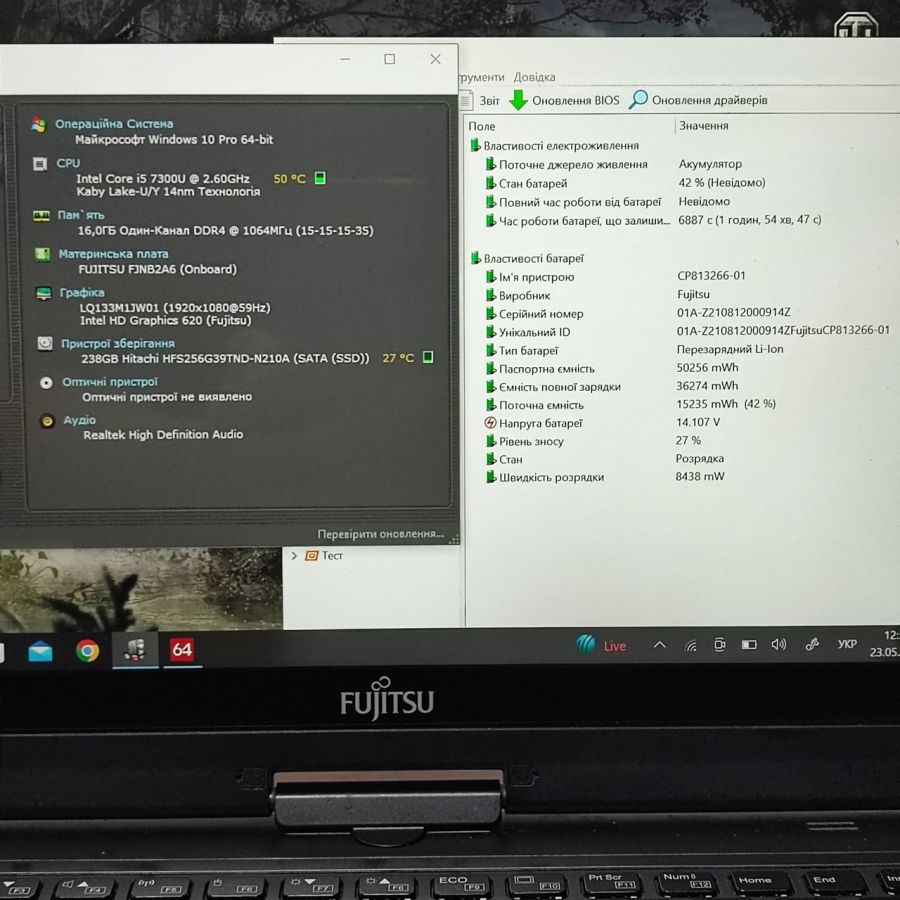Click the Значення column header
The height and width of the screenshot is (900, 900).
[704, 125]
